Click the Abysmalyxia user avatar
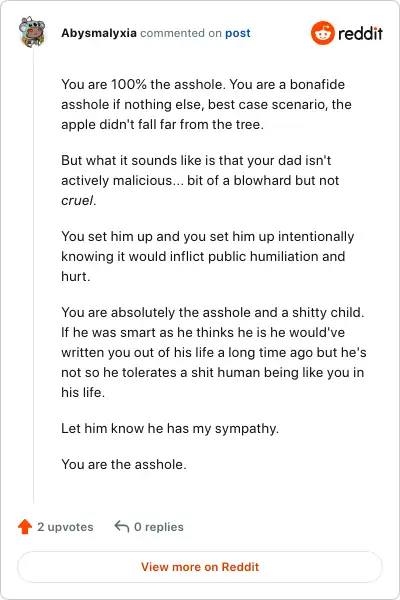This screenshot has width=400, height=600. coord(32,32)
